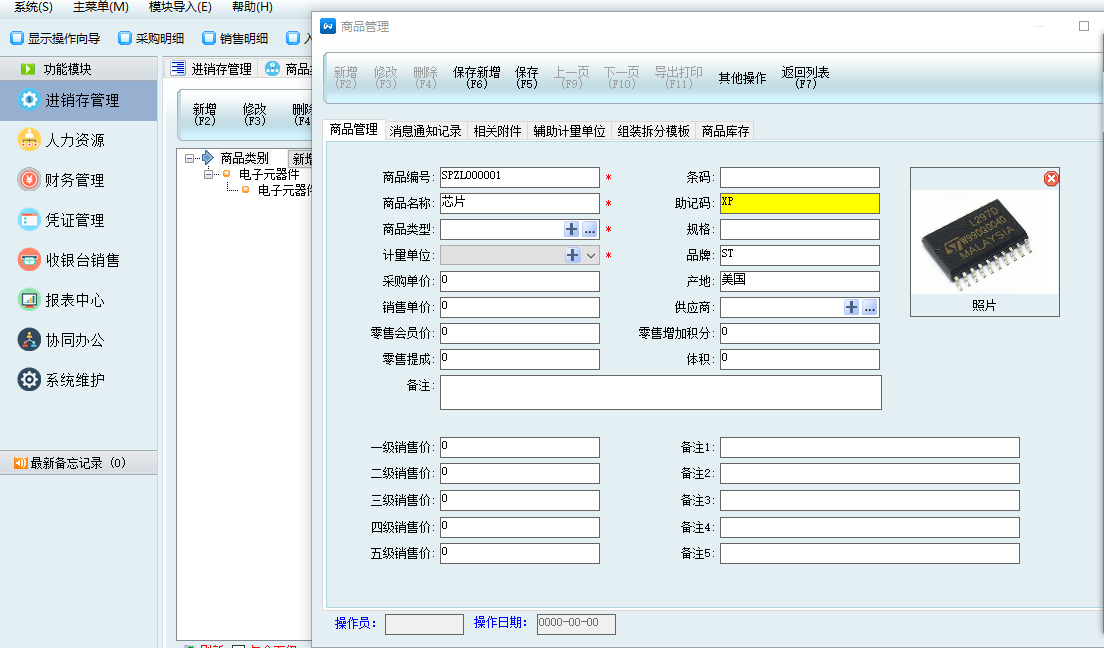Collapse the 电子元器件 tree node

pos(209,174)
